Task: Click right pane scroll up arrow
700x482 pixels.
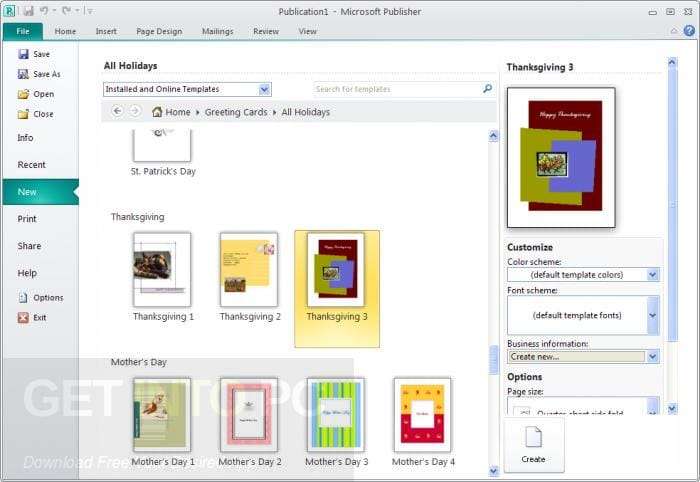Action: click(672, 63)
